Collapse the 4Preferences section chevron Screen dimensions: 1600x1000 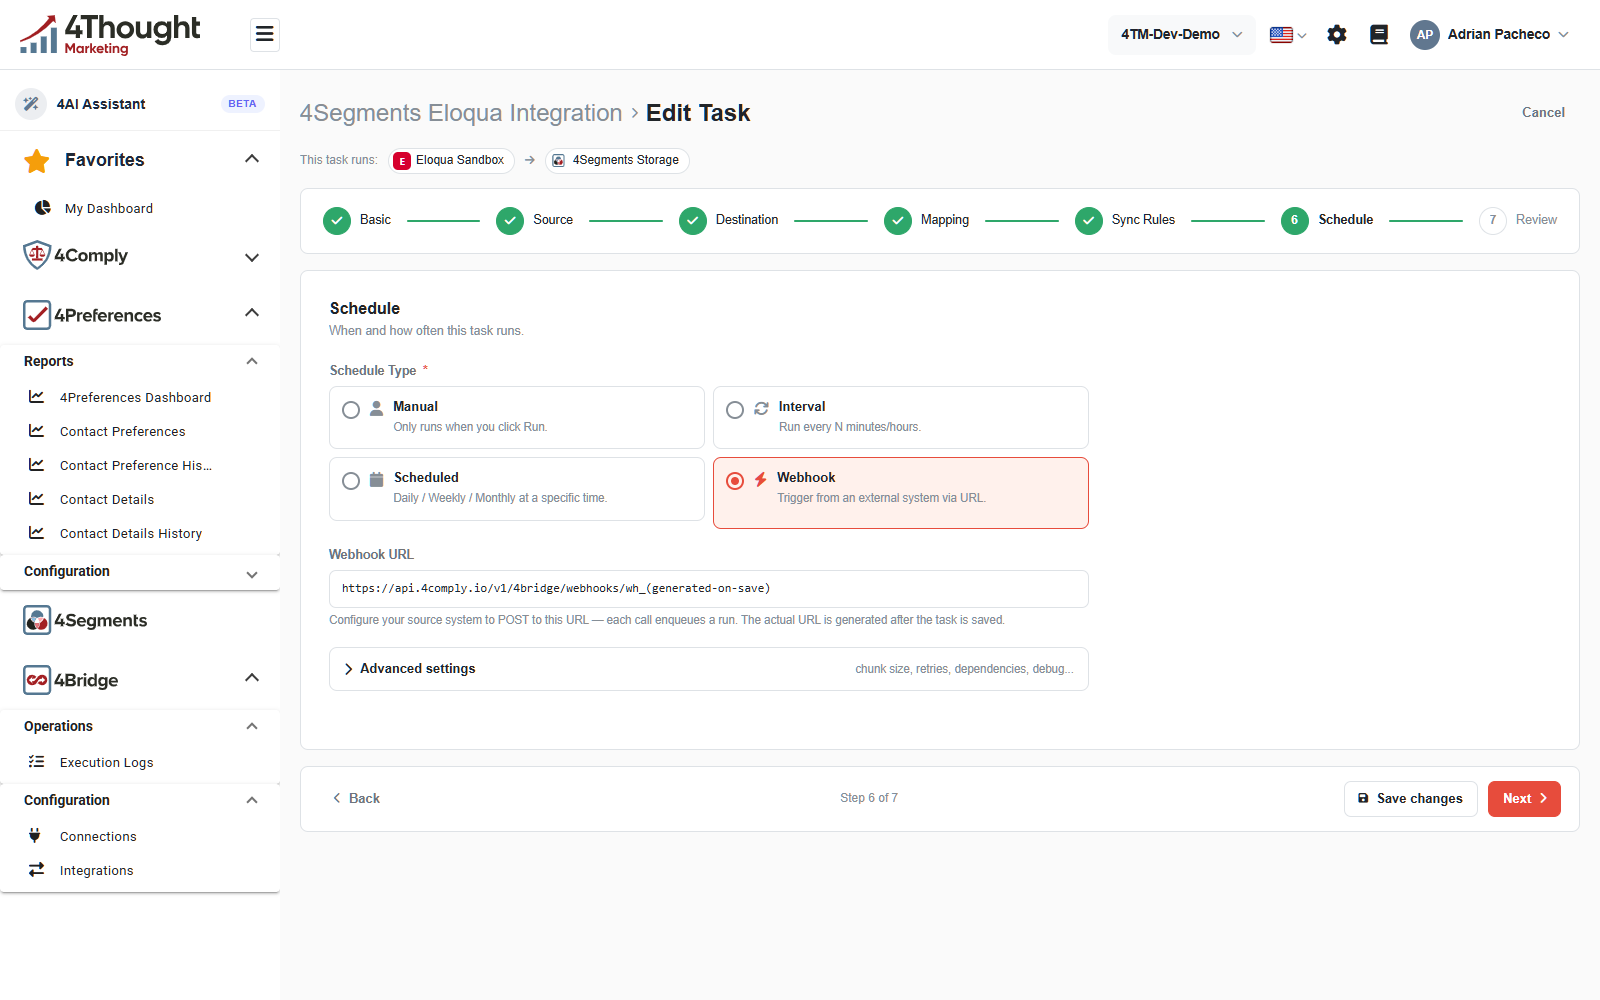pos(252,313)
